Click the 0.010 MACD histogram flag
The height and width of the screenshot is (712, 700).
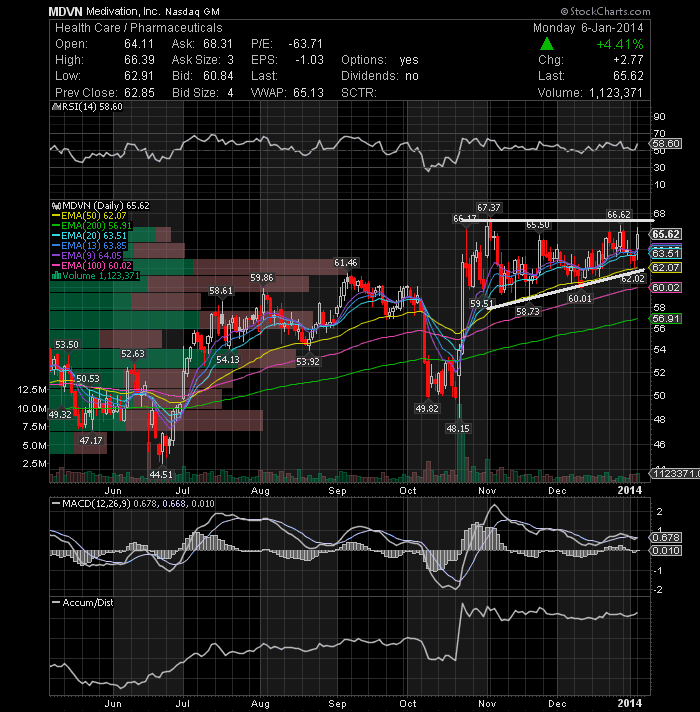666,551
